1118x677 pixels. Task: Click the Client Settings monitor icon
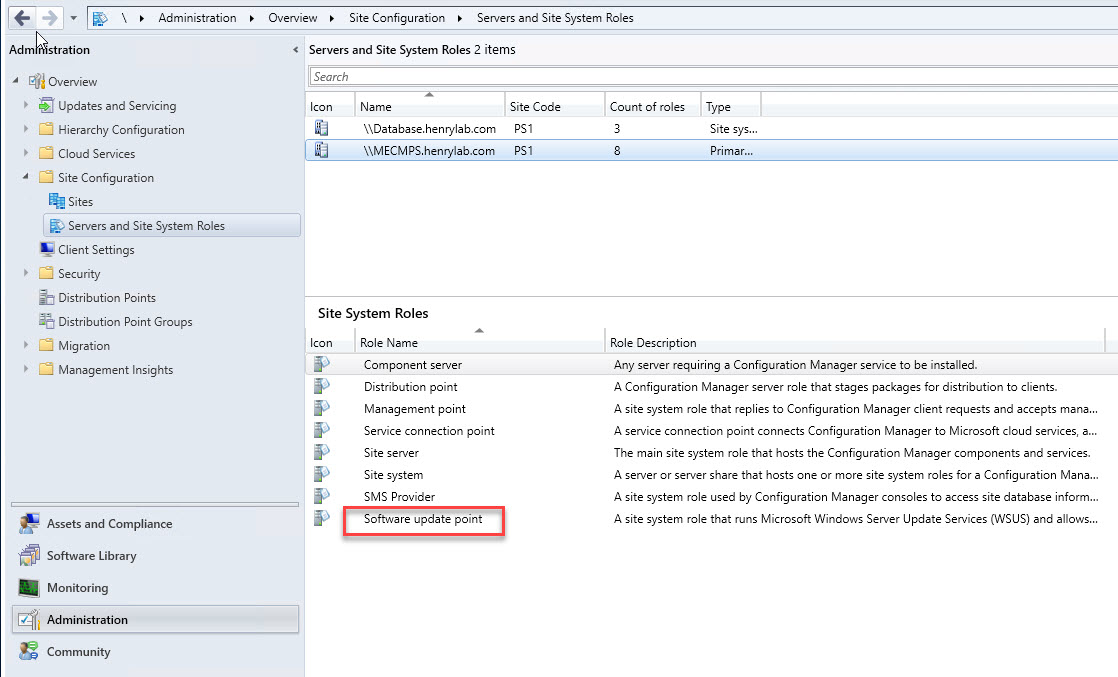click(x=47, y=249)
